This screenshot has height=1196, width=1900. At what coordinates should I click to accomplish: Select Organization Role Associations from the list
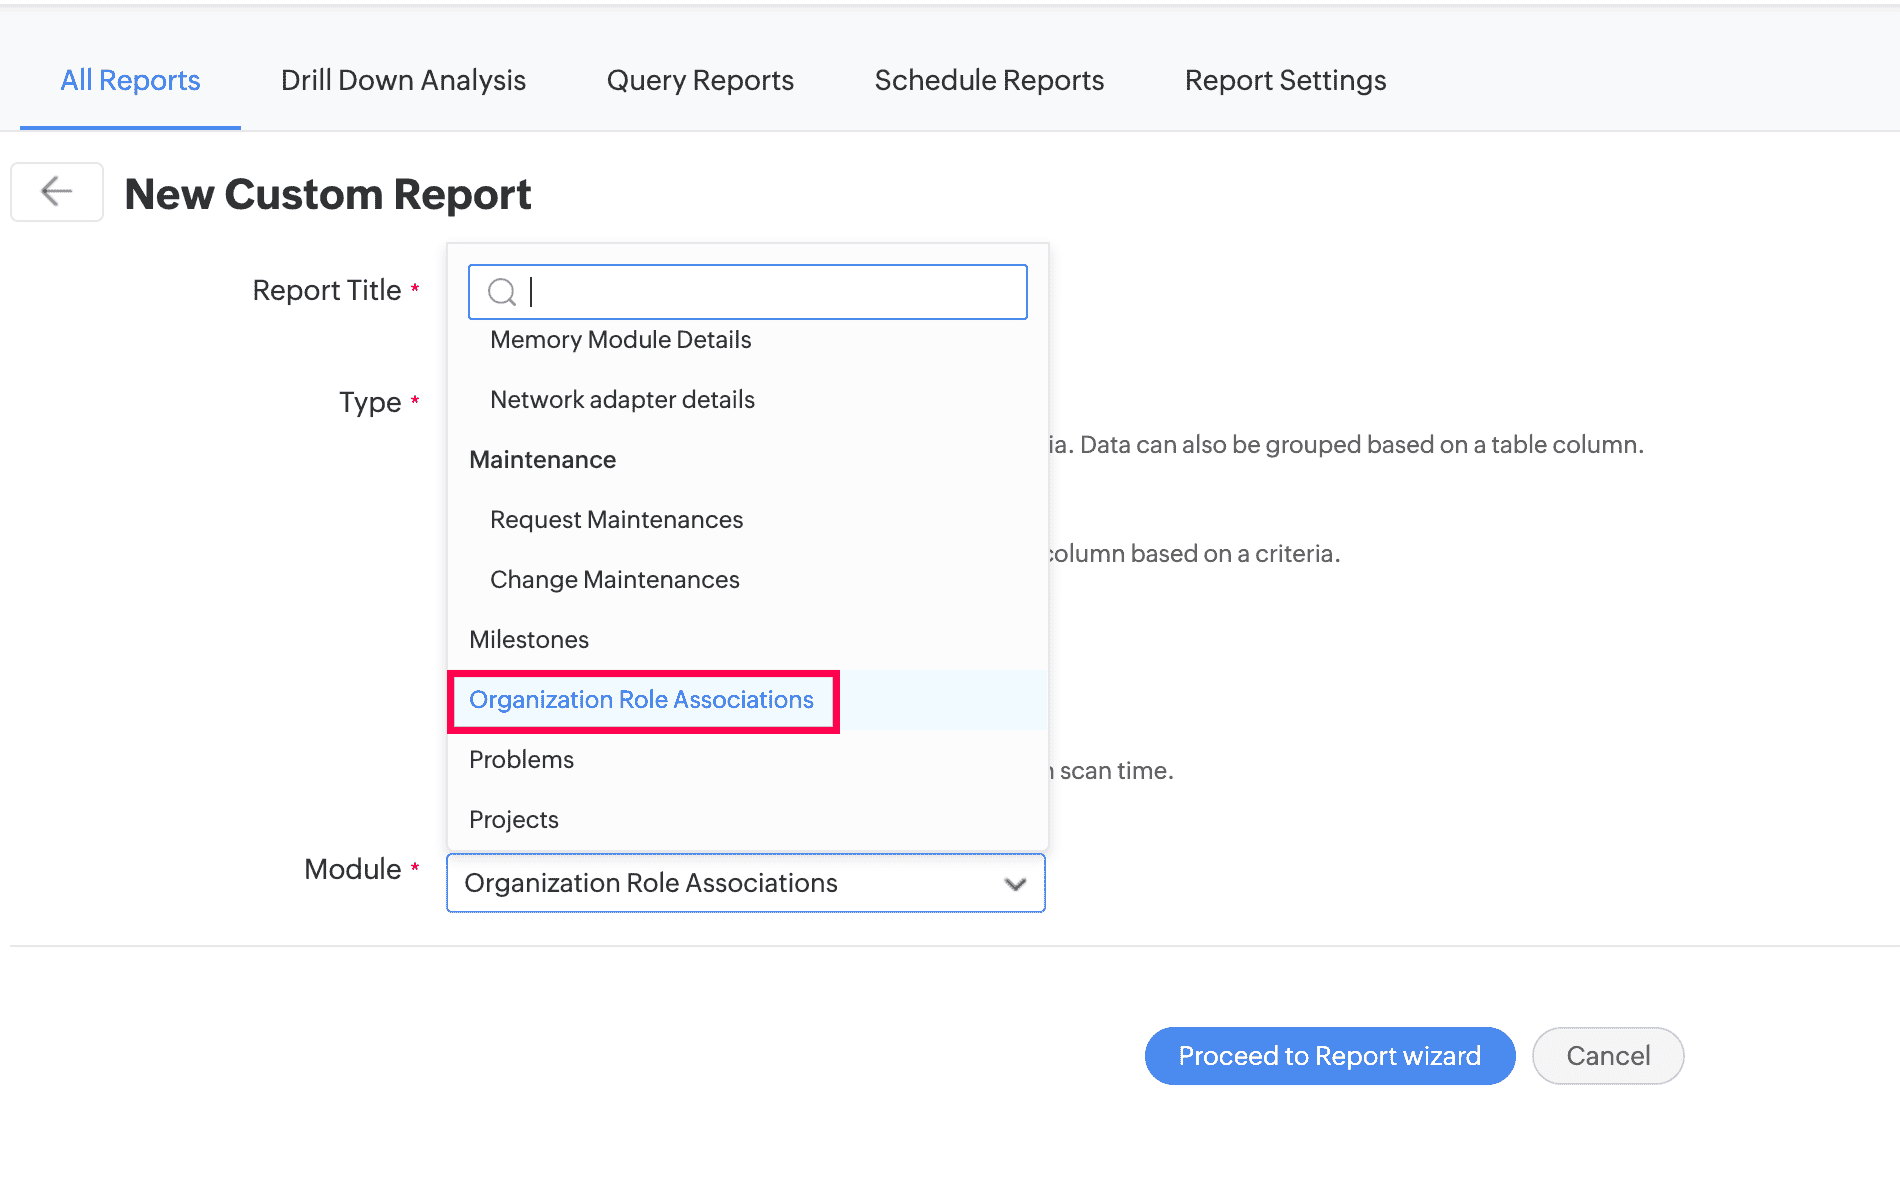click(641, 700)
